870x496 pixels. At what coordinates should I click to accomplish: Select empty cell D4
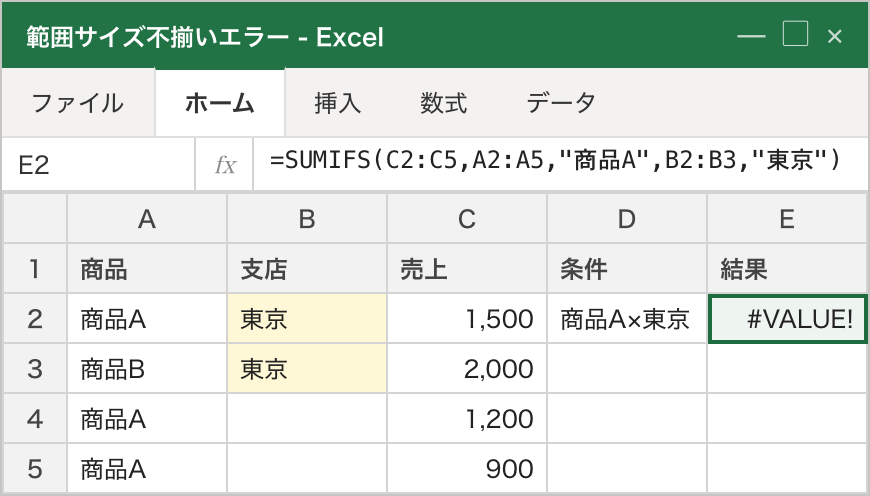coord(626,418)
